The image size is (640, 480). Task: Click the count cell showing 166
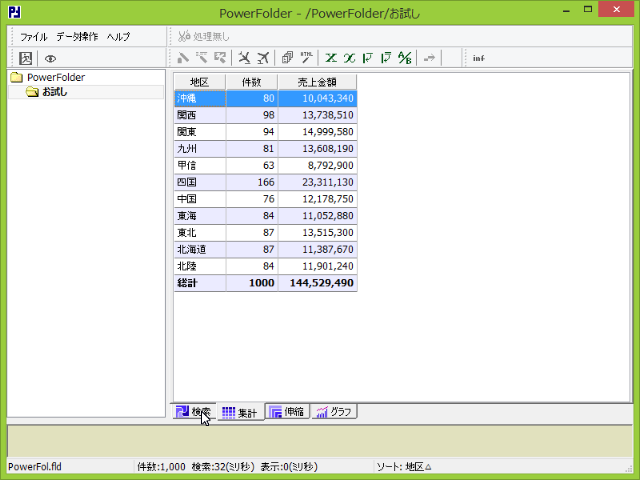coord(252,182)
